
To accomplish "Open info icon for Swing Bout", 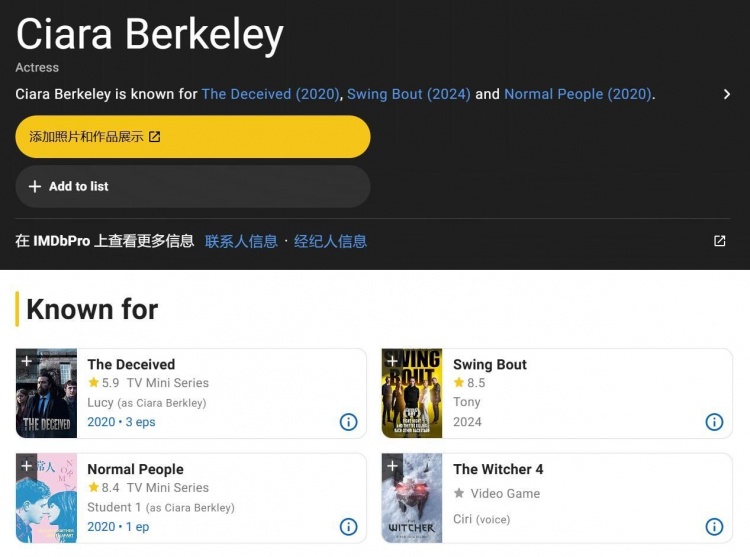I will [x=714, y=422].
